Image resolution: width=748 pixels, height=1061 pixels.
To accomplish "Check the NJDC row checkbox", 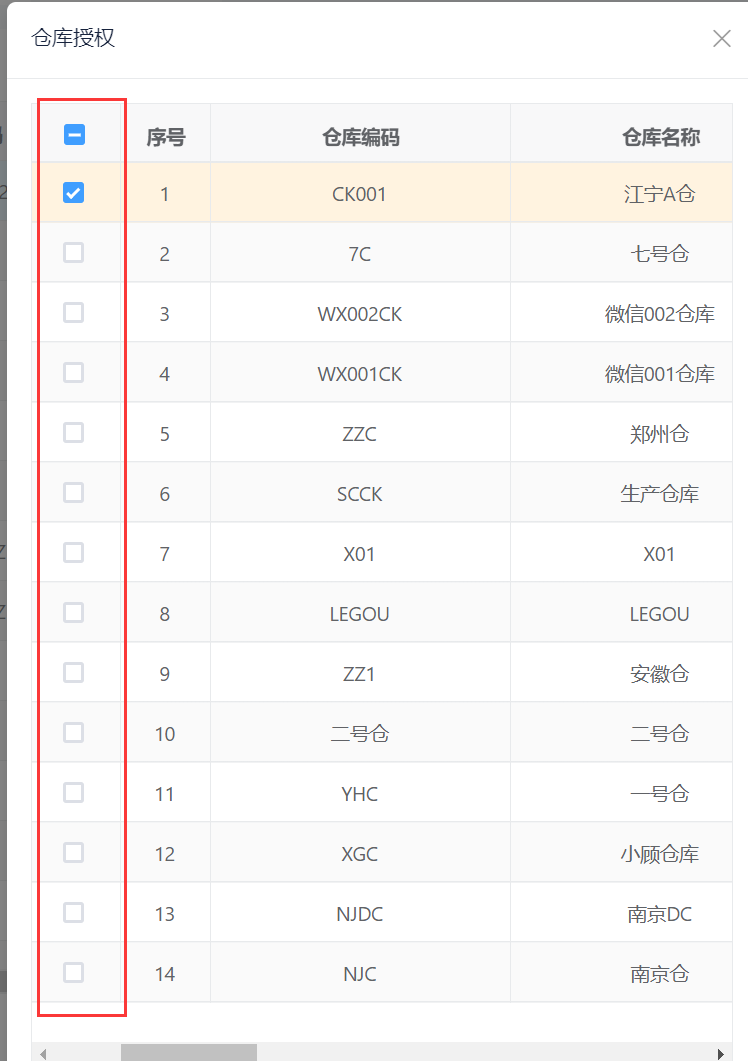I will (x=73, y=912).
